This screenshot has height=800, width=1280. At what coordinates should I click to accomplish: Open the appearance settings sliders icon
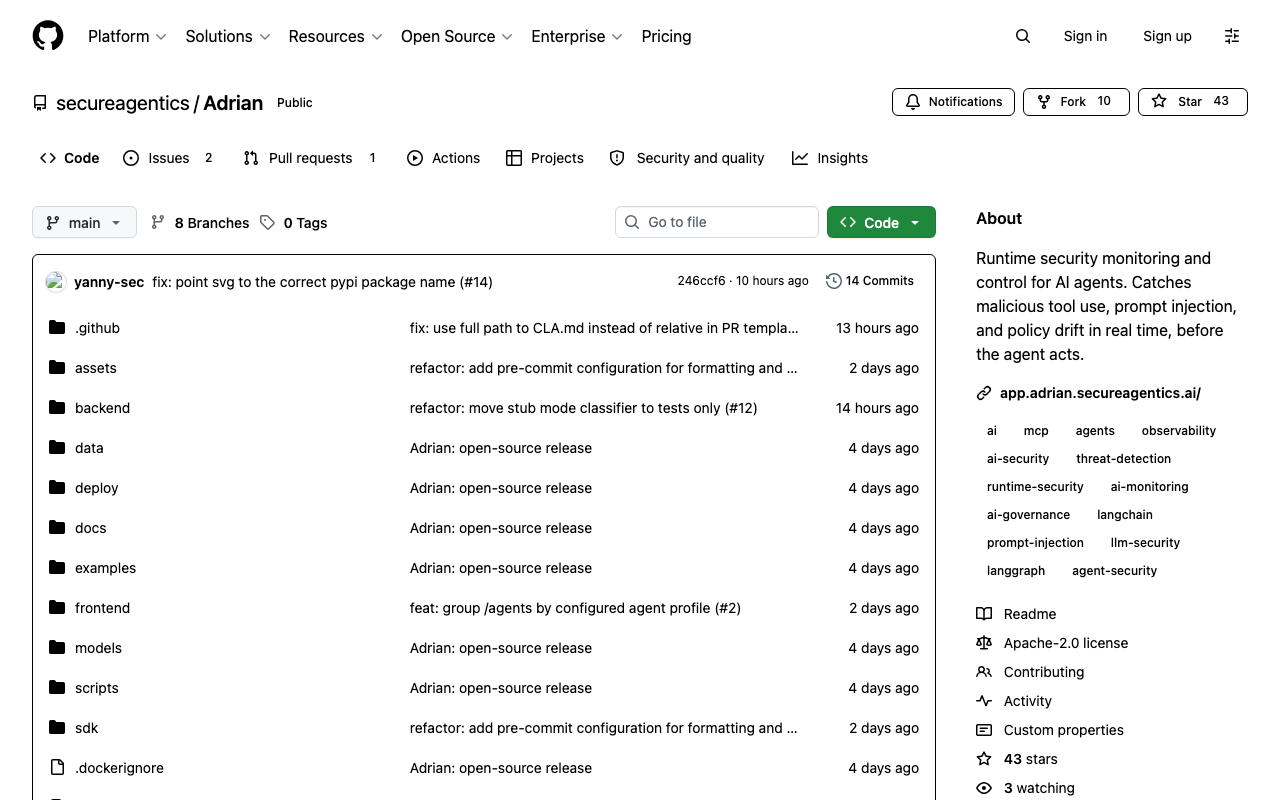coord(1232,36)
